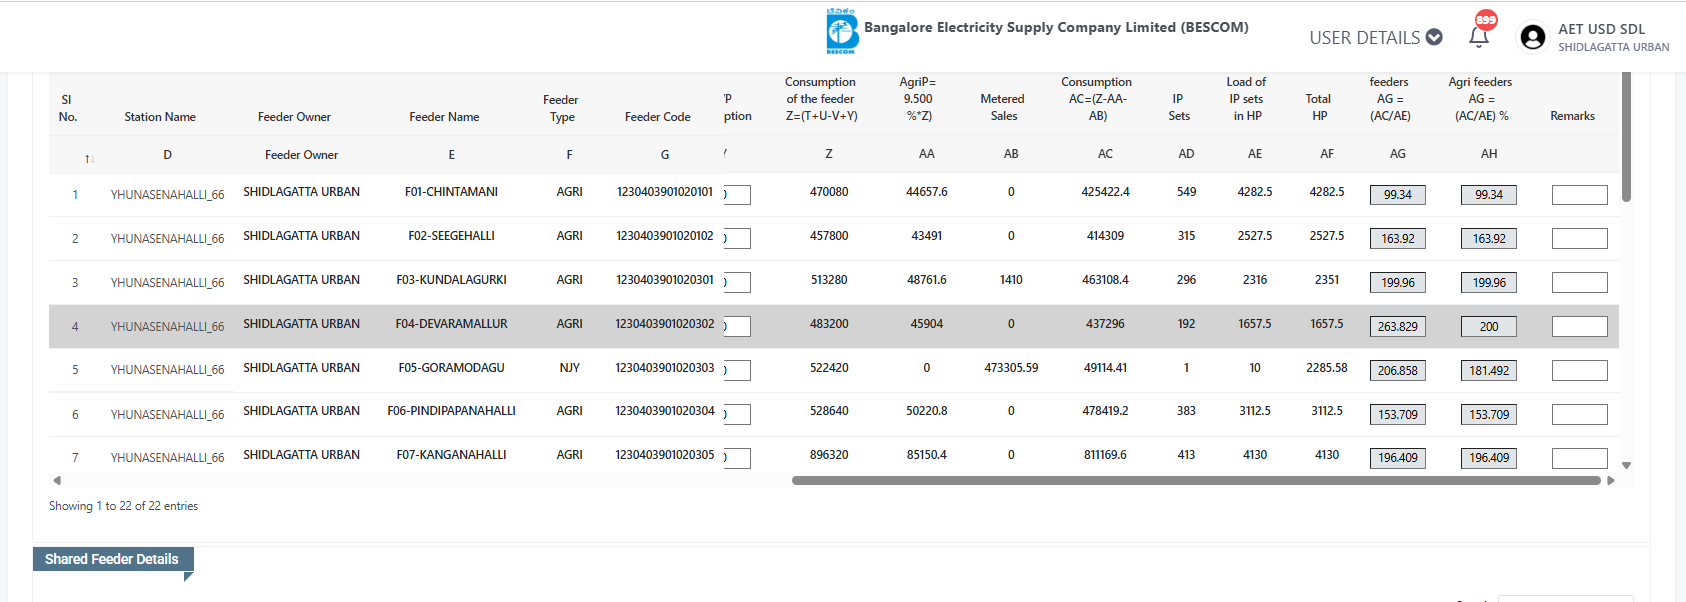This screenshot has height=602, width=1686.
Task: Click the Feeder Name column header
Action: (444, 117)
